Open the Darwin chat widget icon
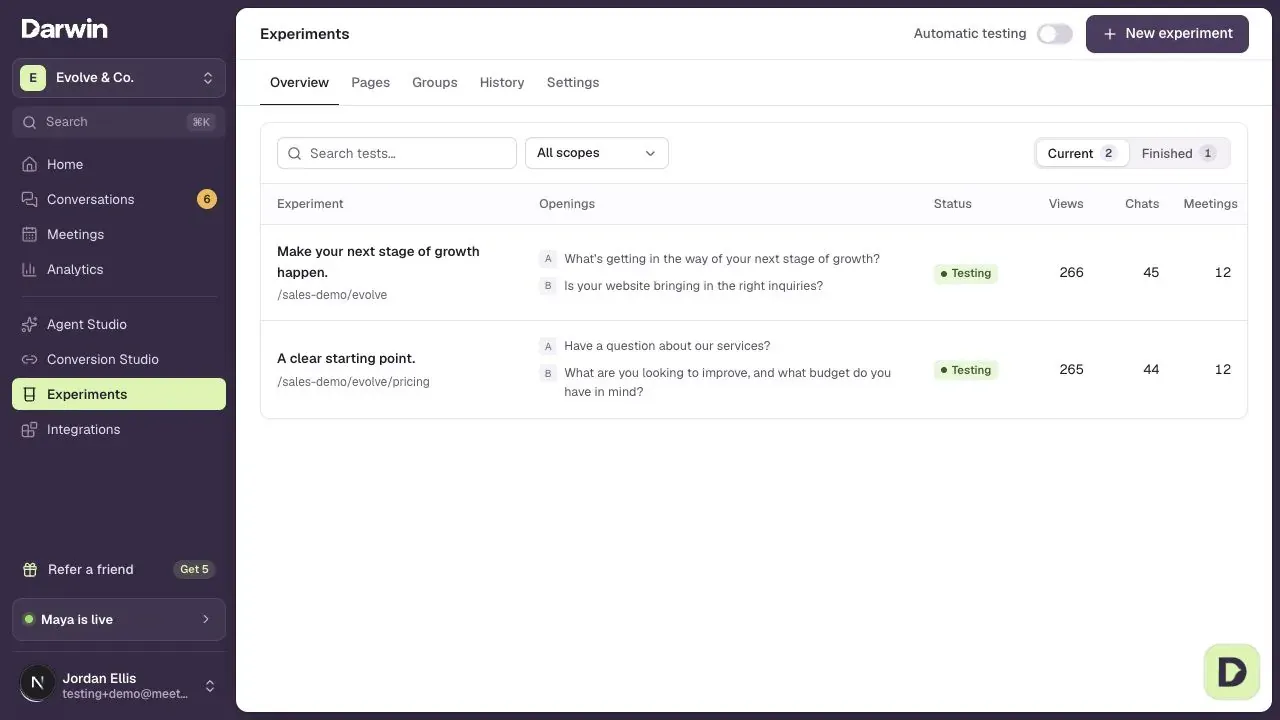1280x720 pixels. coord(1231,671)
